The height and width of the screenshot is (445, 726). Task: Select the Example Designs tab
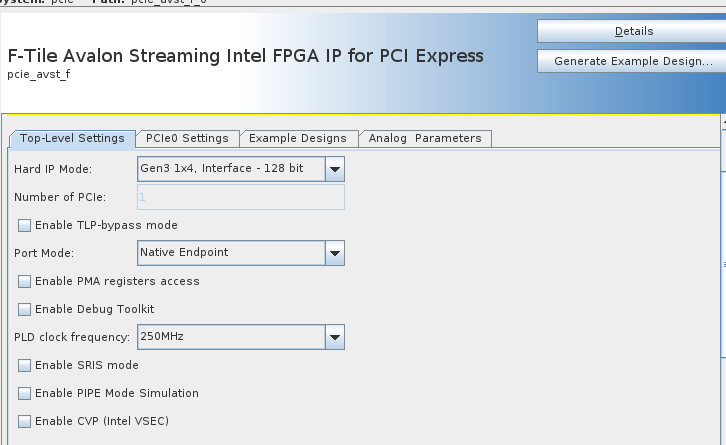[x=297, y=138]
